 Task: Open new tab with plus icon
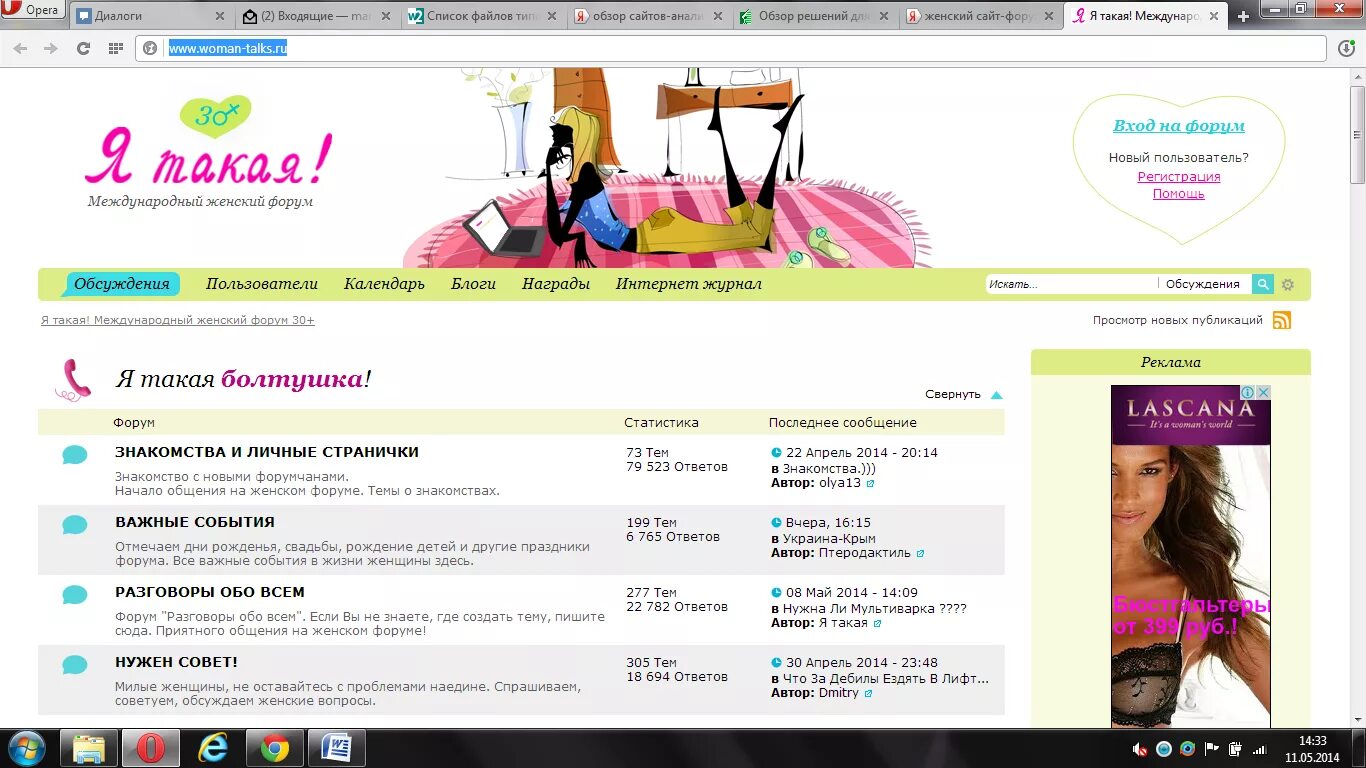pyautogui.click(x=1243, y=16)
